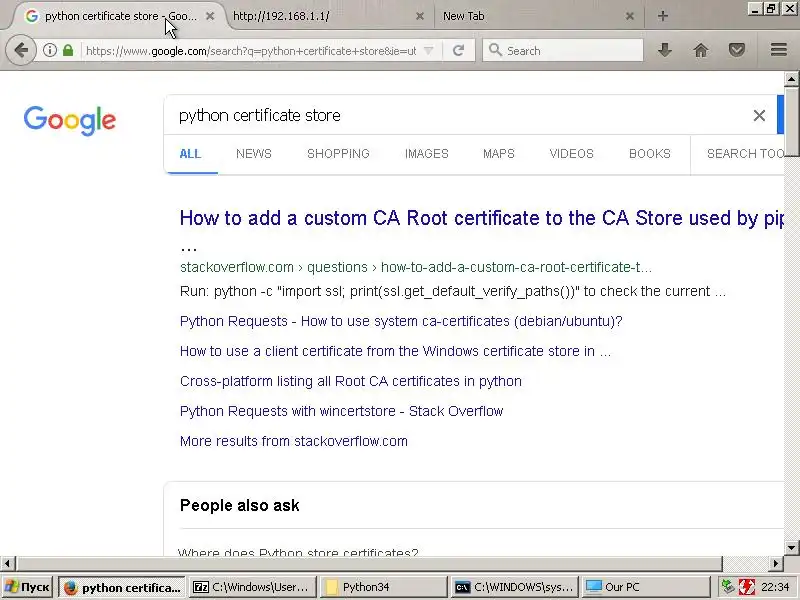Click the Google search query field
This screenshot has width=800, height=600.
pos(459,116)
